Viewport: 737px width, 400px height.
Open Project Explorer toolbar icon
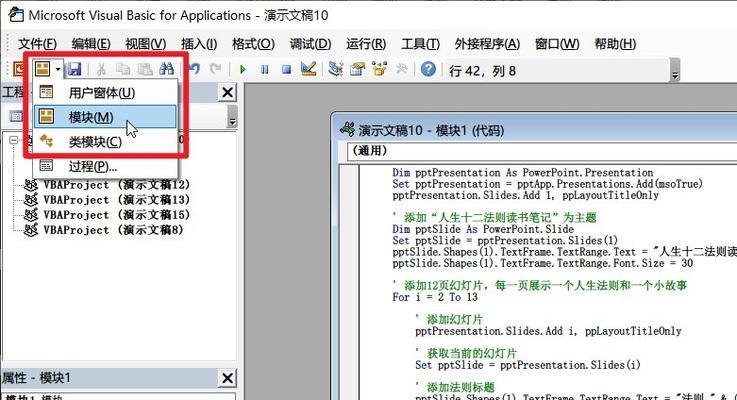tap(336, 69)
